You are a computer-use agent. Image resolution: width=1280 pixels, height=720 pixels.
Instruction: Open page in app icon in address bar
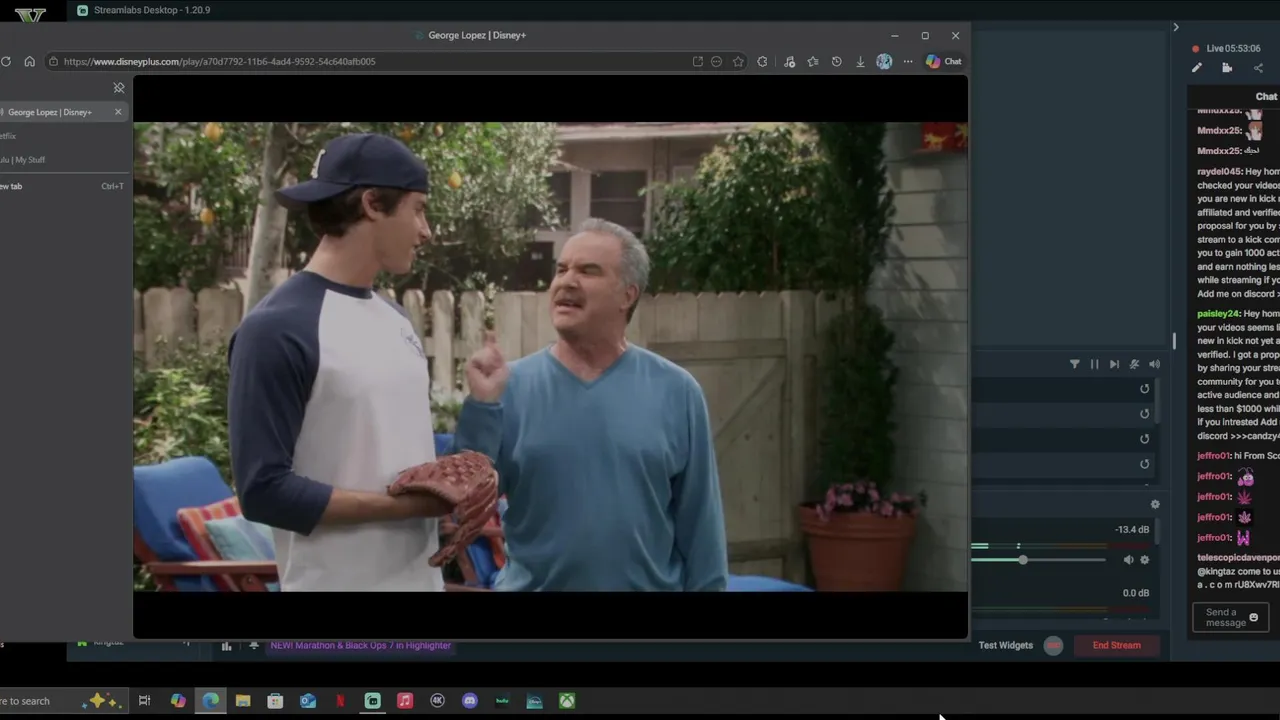tap(697, 61)
